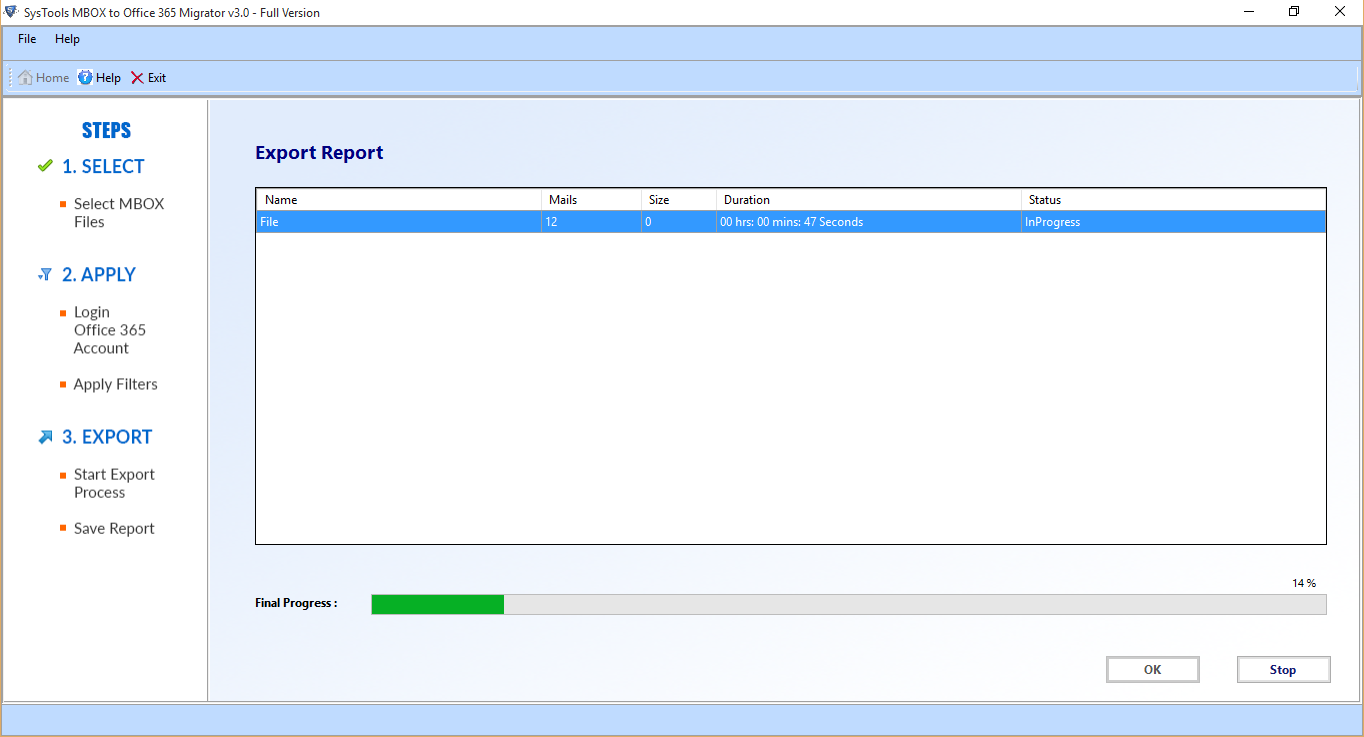Screen dimensions: 1364x737
Task: Go to Select MBOX Files step
Action: click(118, 213)
